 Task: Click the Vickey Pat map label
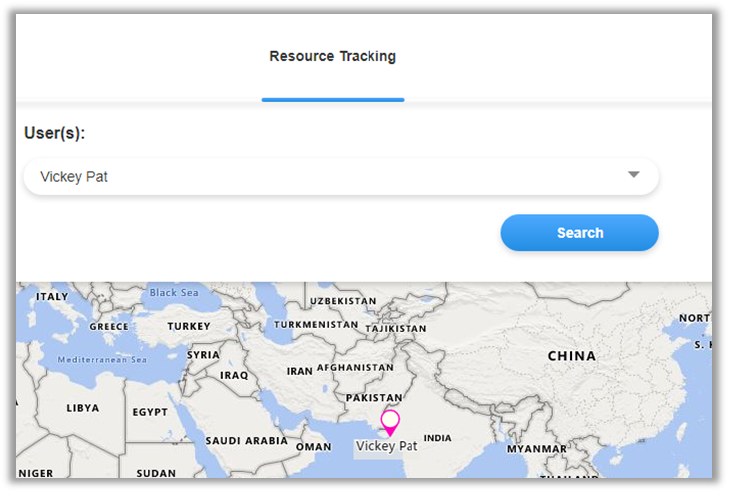click(386, 446)
